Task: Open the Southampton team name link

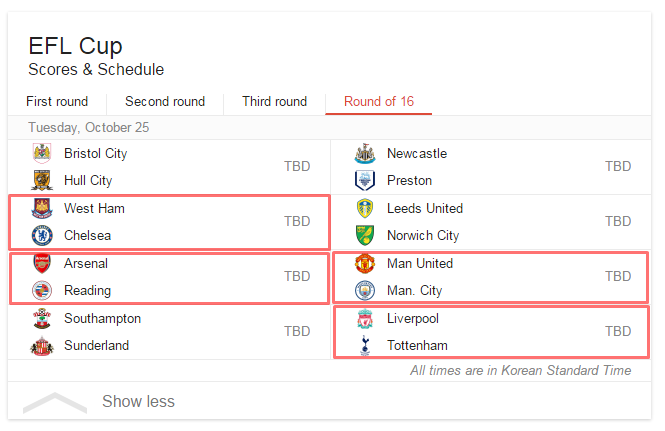Action: click(102, 319)
